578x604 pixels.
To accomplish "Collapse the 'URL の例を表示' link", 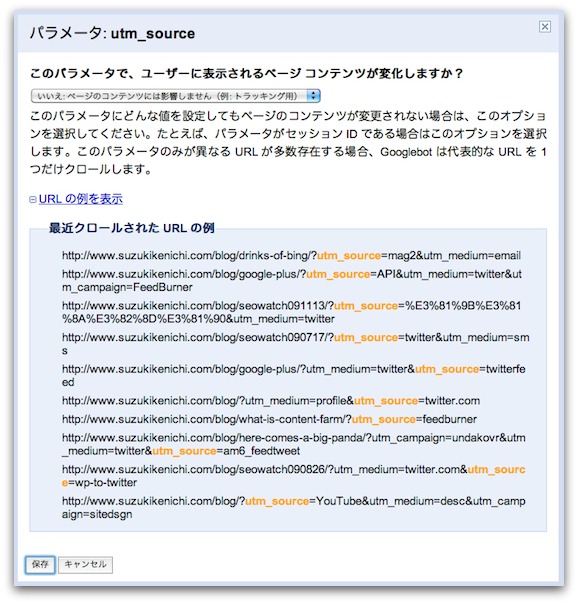I will 80,199.
